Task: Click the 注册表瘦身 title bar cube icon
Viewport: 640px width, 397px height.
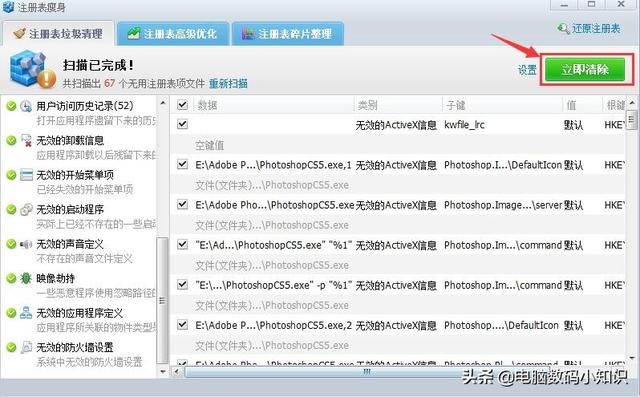Action: tap(8, 7)
